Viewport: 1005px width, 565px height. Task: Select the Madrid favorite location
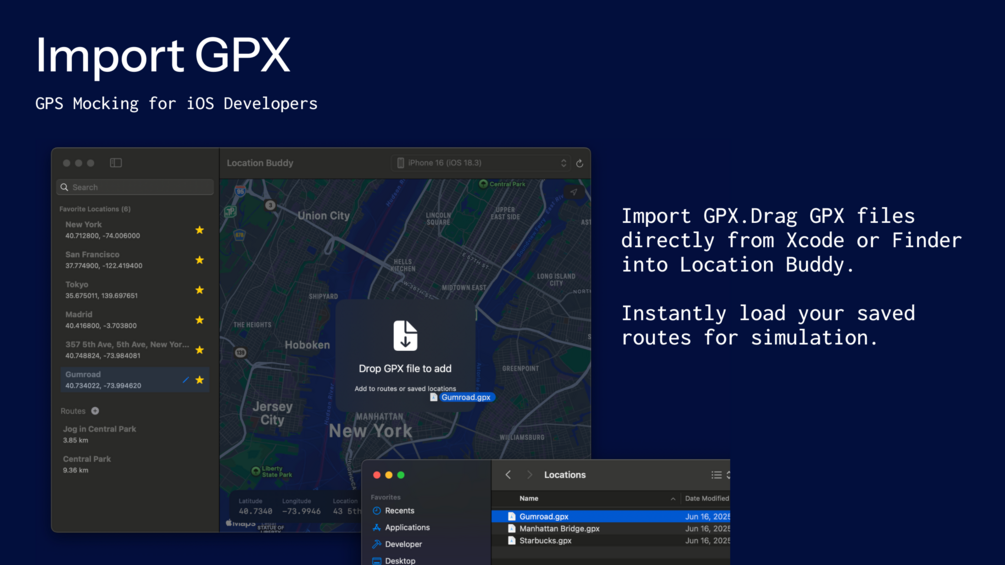pyautogui.click(x=135, y=320)
